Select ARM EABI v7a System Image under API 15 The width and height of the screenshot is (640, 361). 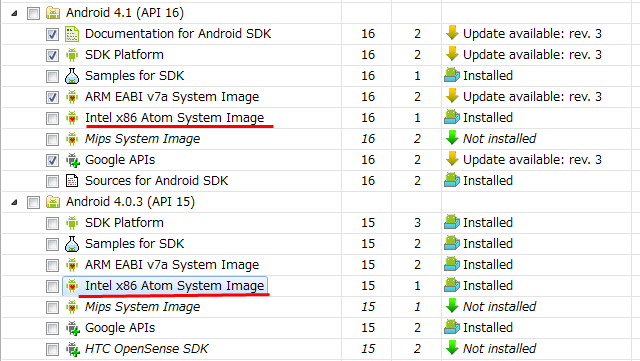click(172, 265)
